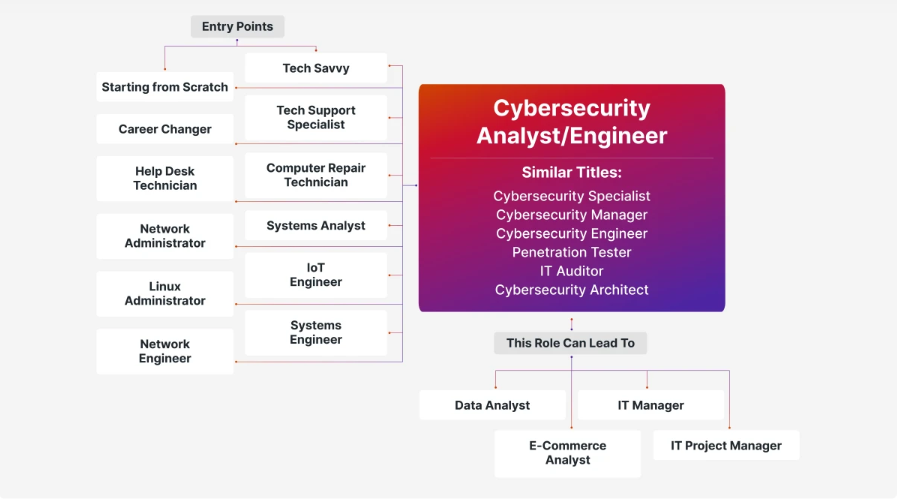897x503 pixels.
Task: Click the E-Commerce Analyst box
Action: click(567, 453)
